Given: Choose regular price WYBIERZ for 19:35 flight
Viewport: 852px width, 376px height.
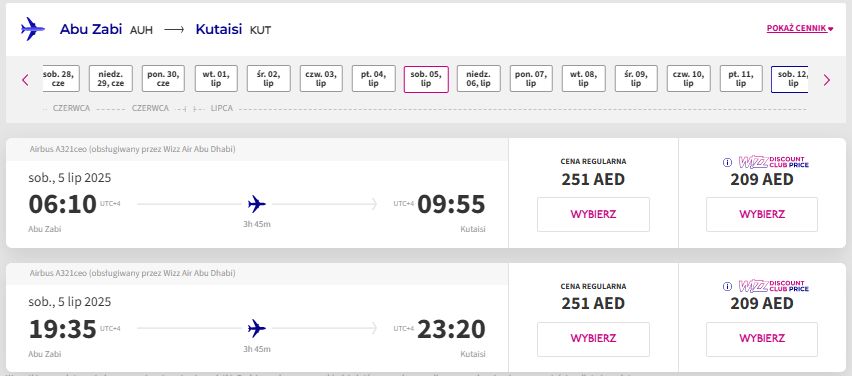Looking at the screenshot, I should pos(593,339).
